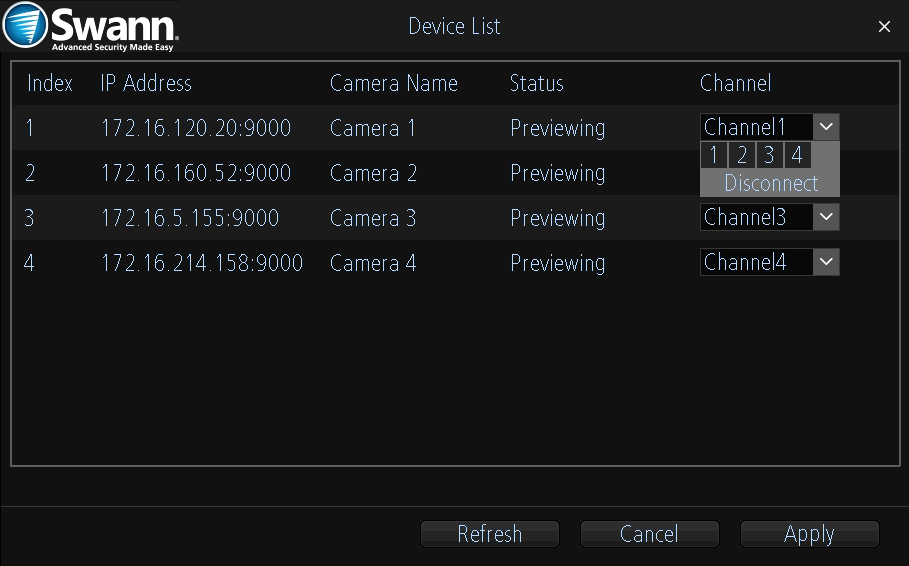This screenshot has height=566, width=909.
Task: Choose channel 2 from the dropdown list
Action: pyautogui.click(x=742, y=155)
